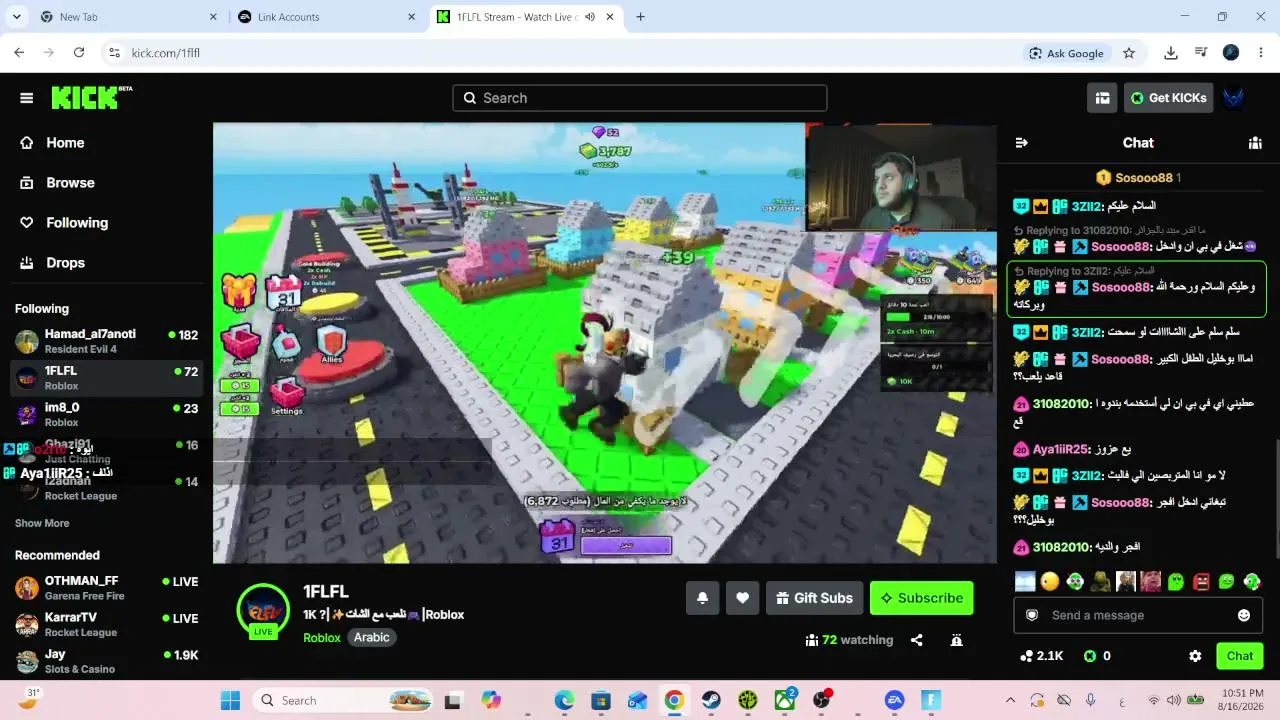Collapse the chat panel with arrow icon

coord(1021,143)
